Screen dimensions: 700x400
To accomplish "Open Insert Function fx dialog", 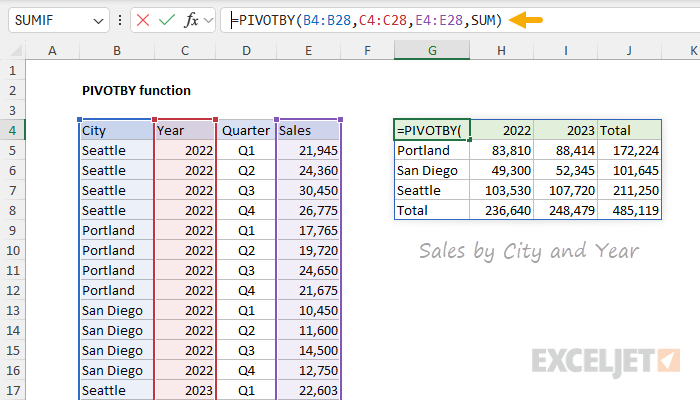I will [x=191, y=20].
